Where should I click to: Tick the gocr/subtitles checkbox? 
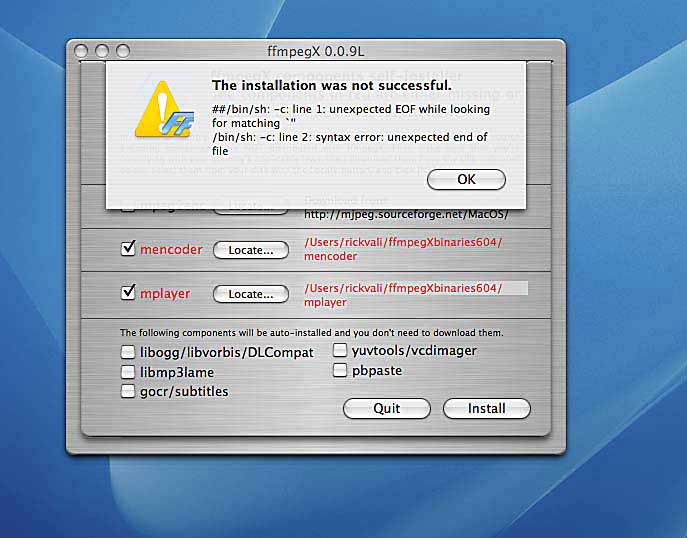click(x=128, y=391)
